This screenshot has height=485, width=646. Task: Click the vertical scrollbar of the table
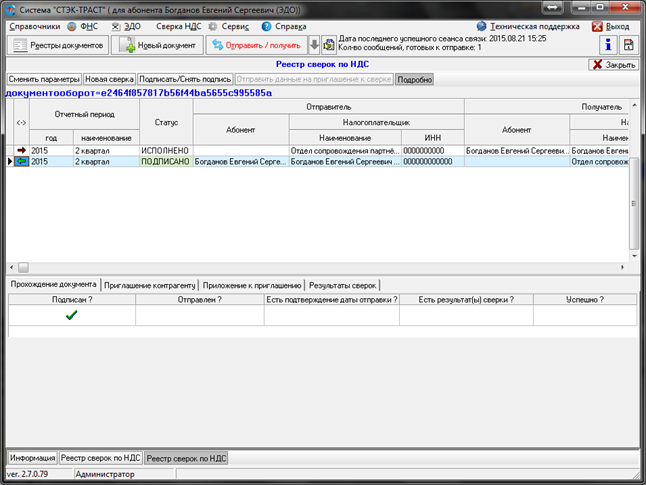click(x=634, y=203)
